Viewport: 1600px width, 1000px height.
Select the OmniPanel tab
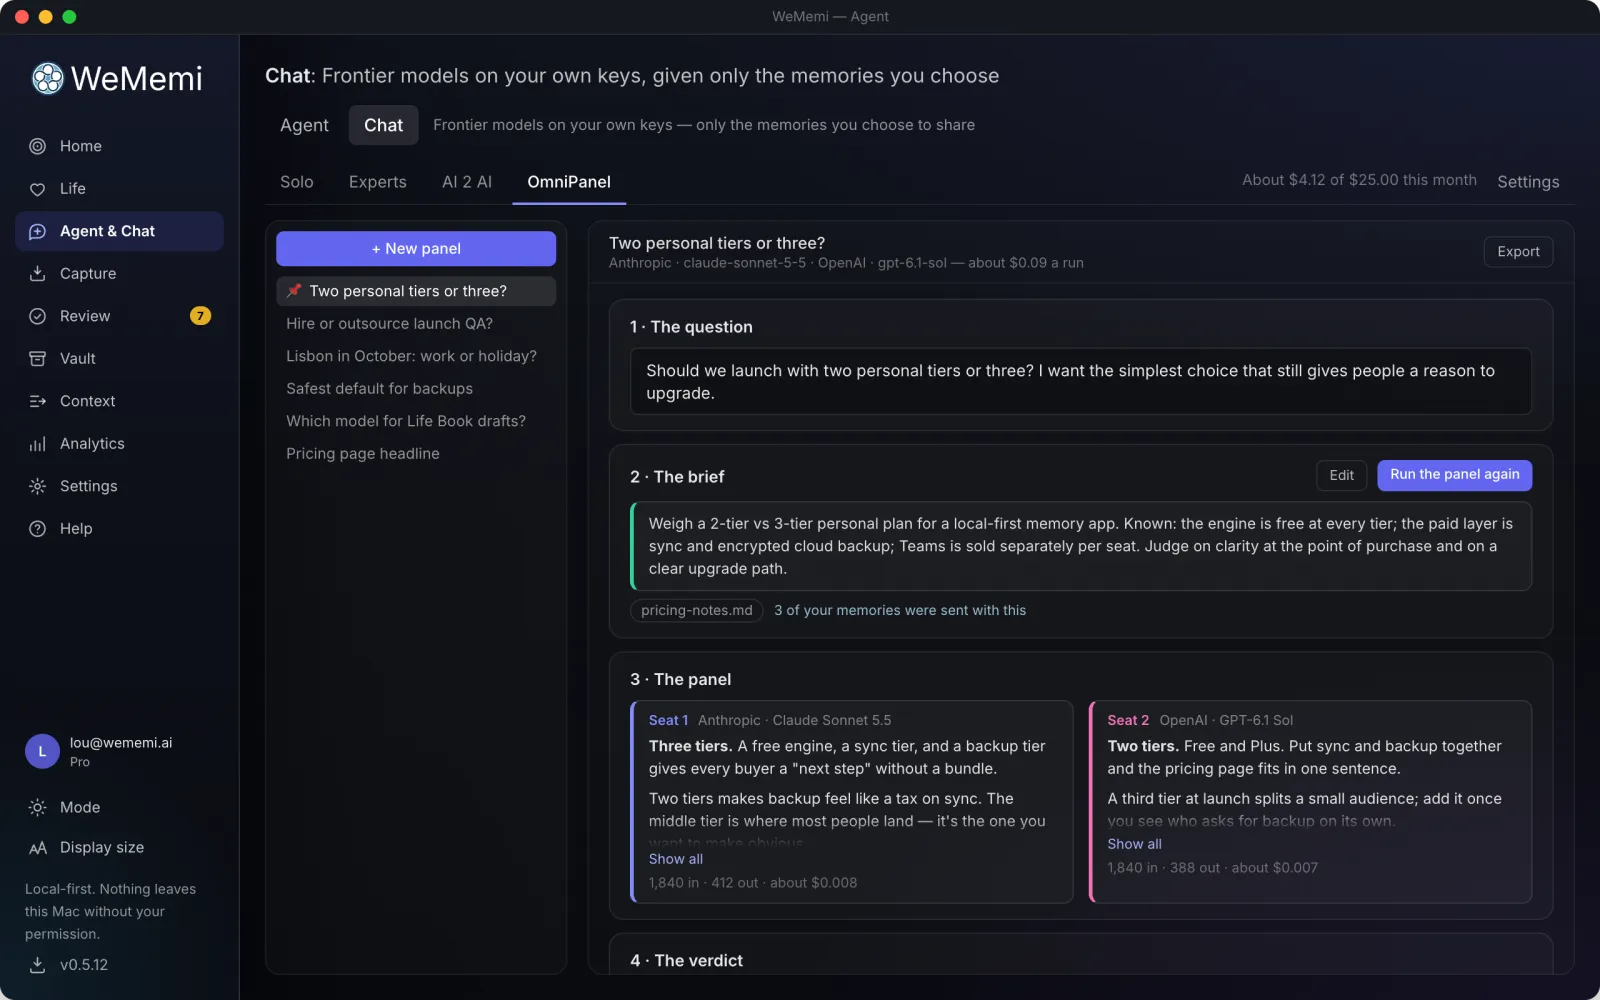[x=569, y=182]
